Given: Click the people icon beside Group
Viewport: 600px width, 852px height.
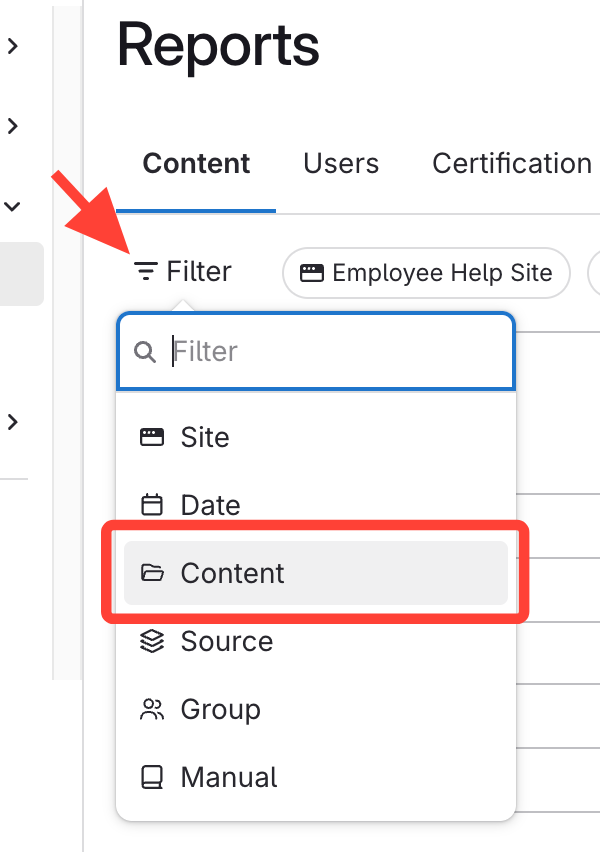Looking at the screenshot, I should click(x=152, y=710).
